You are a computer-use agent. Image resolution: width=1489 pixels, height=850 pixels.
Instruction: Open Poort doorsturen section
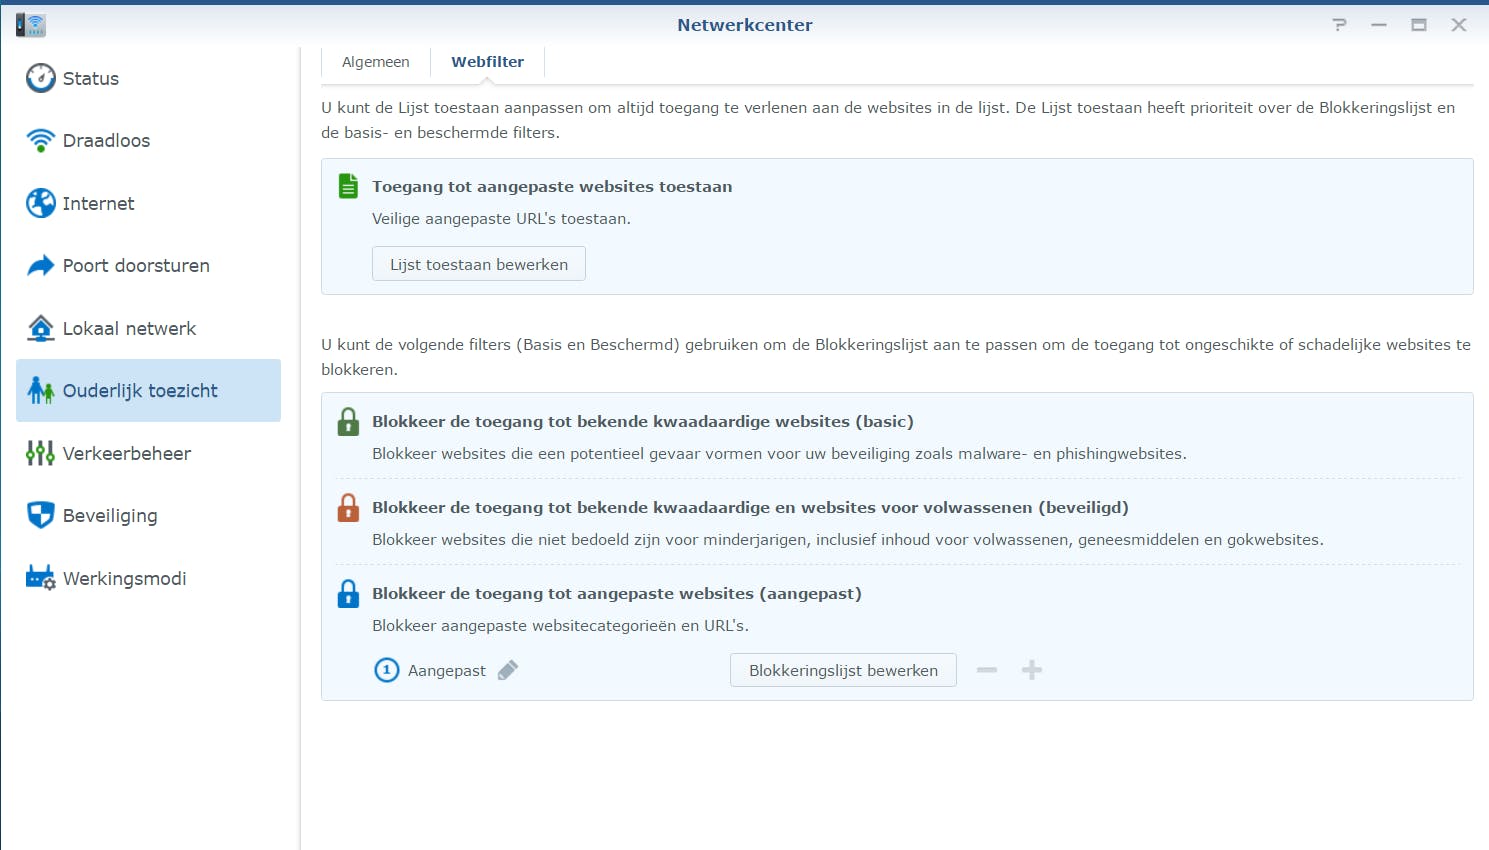coord(148,266)
